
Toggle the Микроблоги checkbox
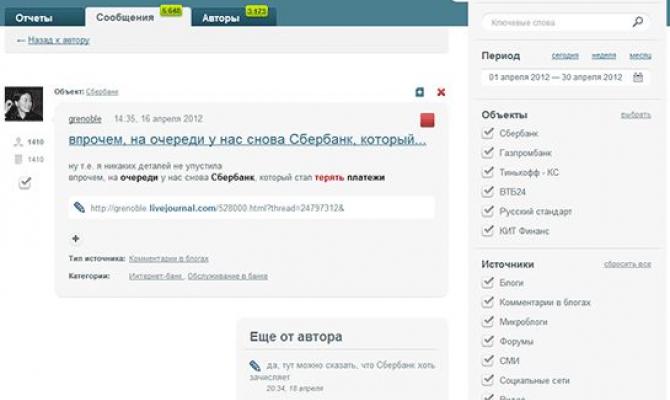tap(488, 321)
